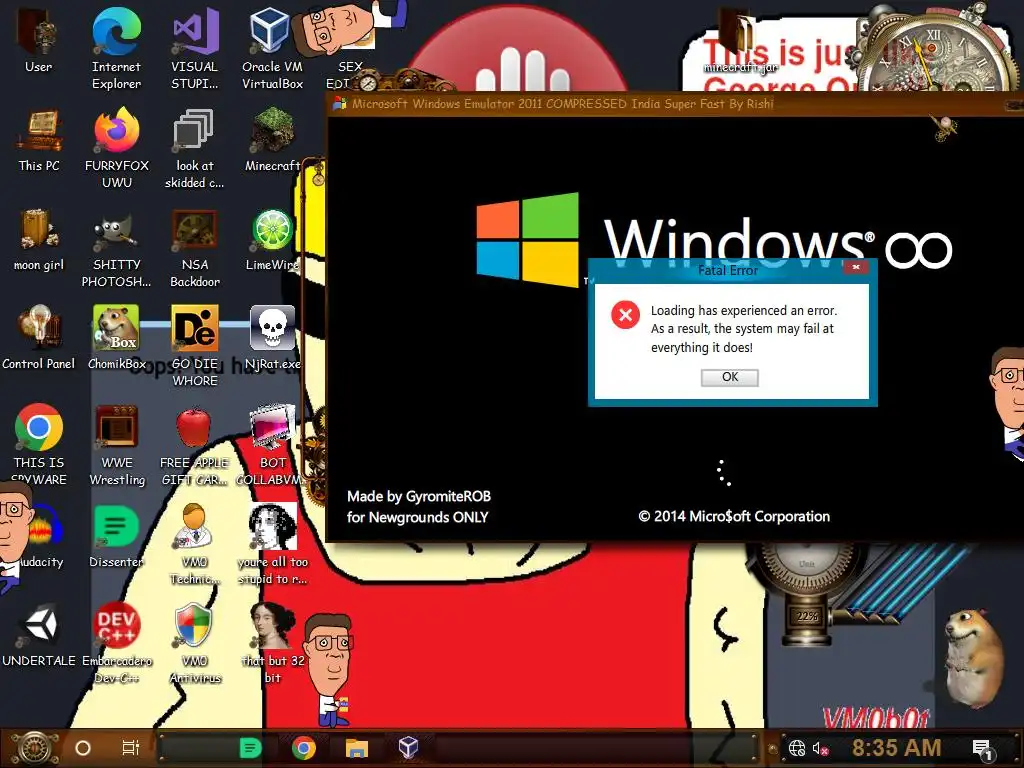Open the green Dissenter taskbar icon
Image resolution: width=1024 pixels, height=768 pixels.
(251, 748)
